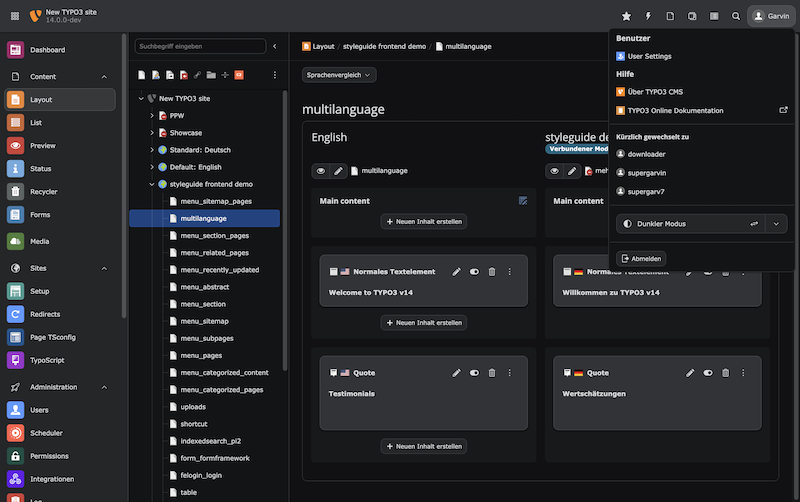Open the bookmarks star in top bar
The image size is (800, 502).
click(626, 16)
